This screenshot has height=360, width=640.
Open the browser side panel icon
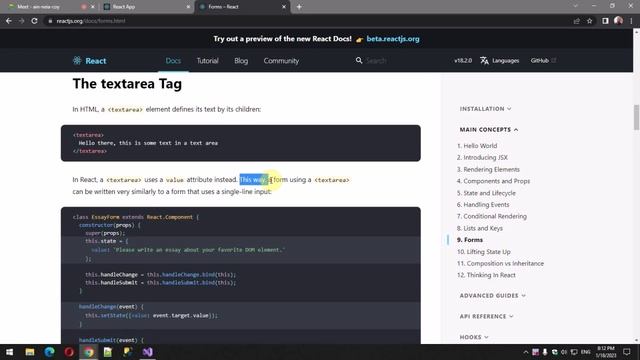tap(605, 21)
